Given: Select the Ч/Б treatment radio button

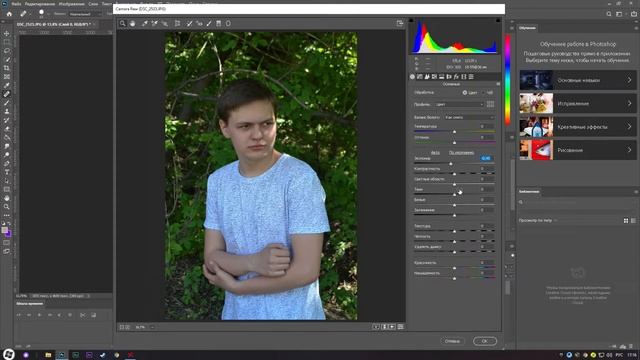Looking at the screenshot, I should pyautogui.click(x=484, y=93).
